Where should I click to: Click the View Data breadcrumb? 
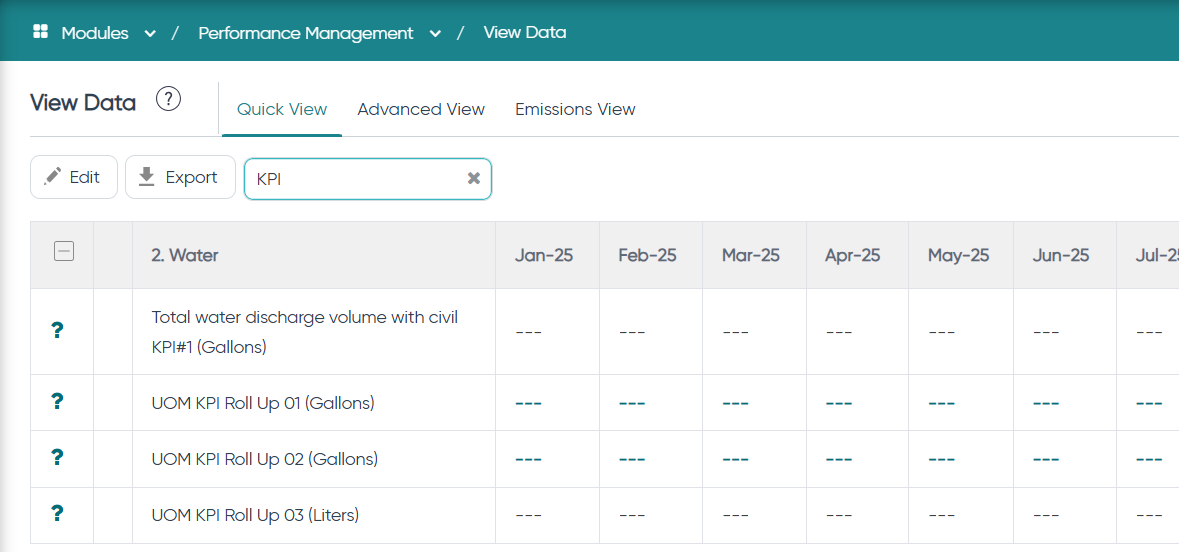525,32
